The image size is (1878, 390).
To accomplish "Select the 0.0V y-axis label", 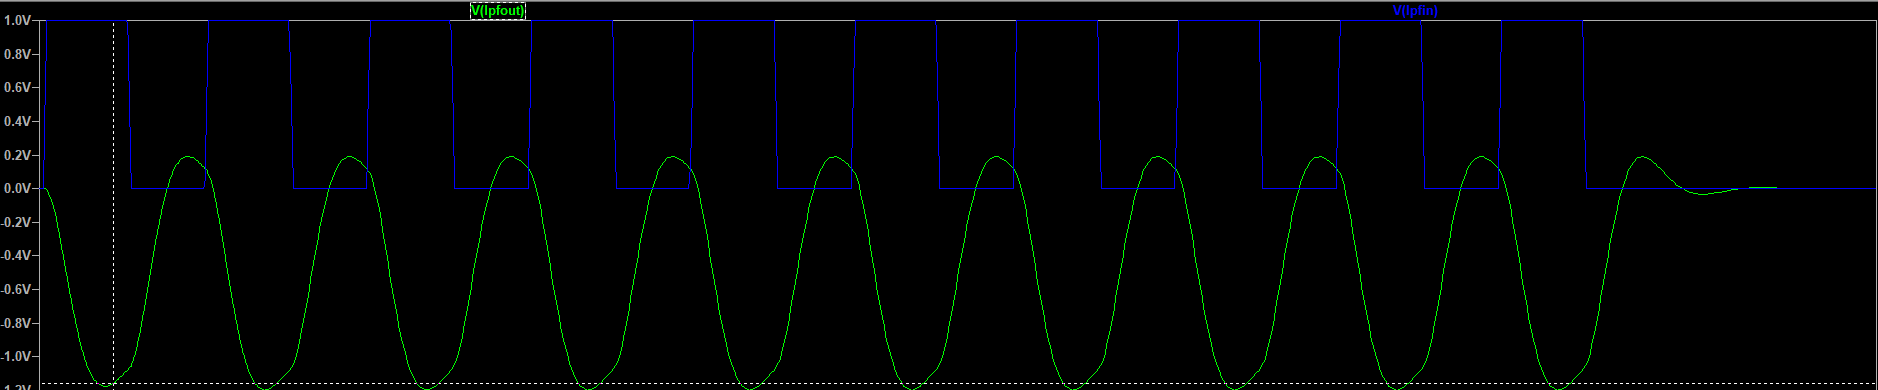I will pos(17,188).
